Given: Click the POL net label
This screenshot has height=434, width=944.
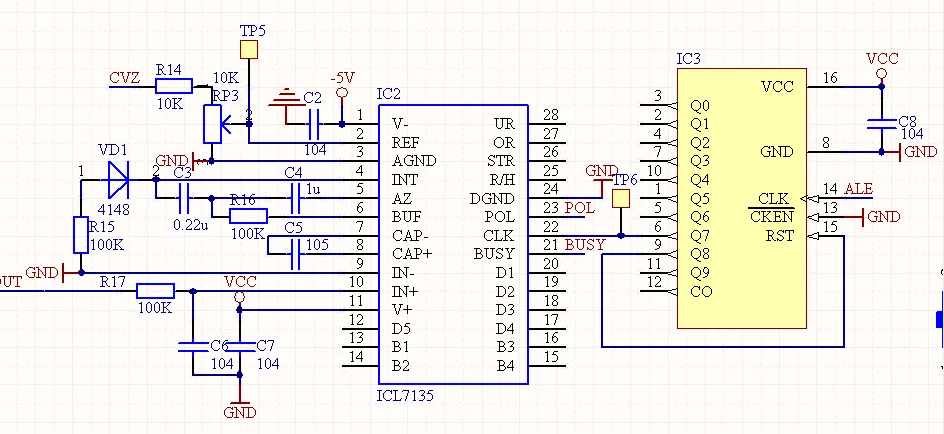Looking at the screenshot, I should (580, 208).
